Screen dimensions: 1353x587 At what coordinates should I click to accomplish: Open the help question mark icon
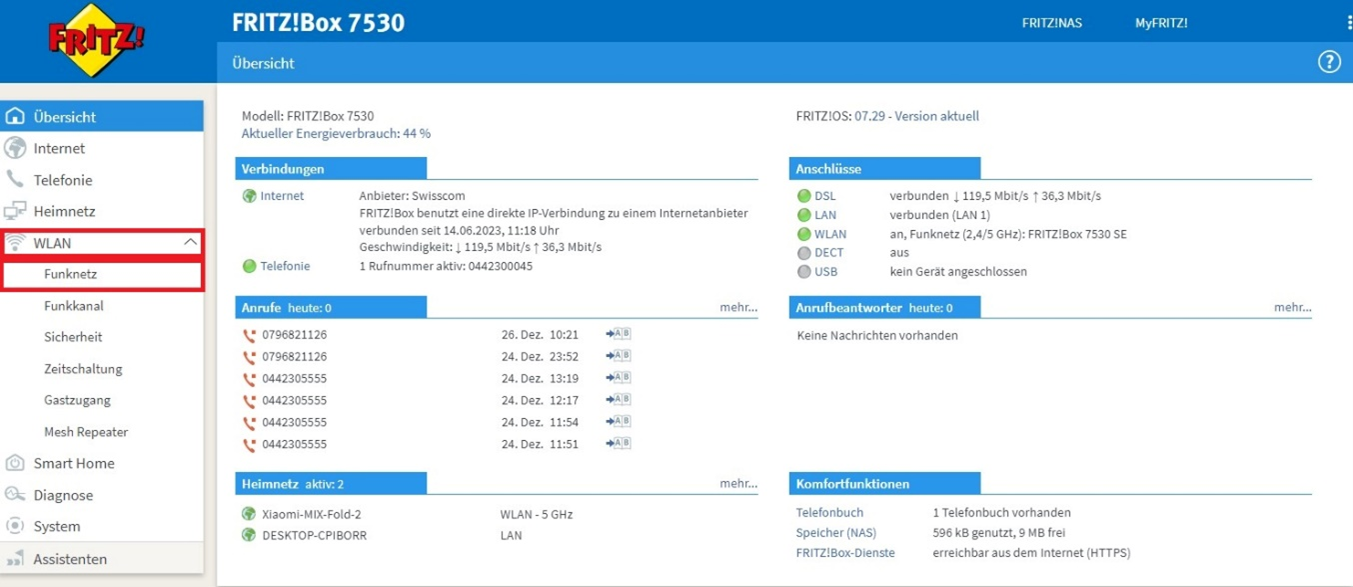pos(1328,62)
